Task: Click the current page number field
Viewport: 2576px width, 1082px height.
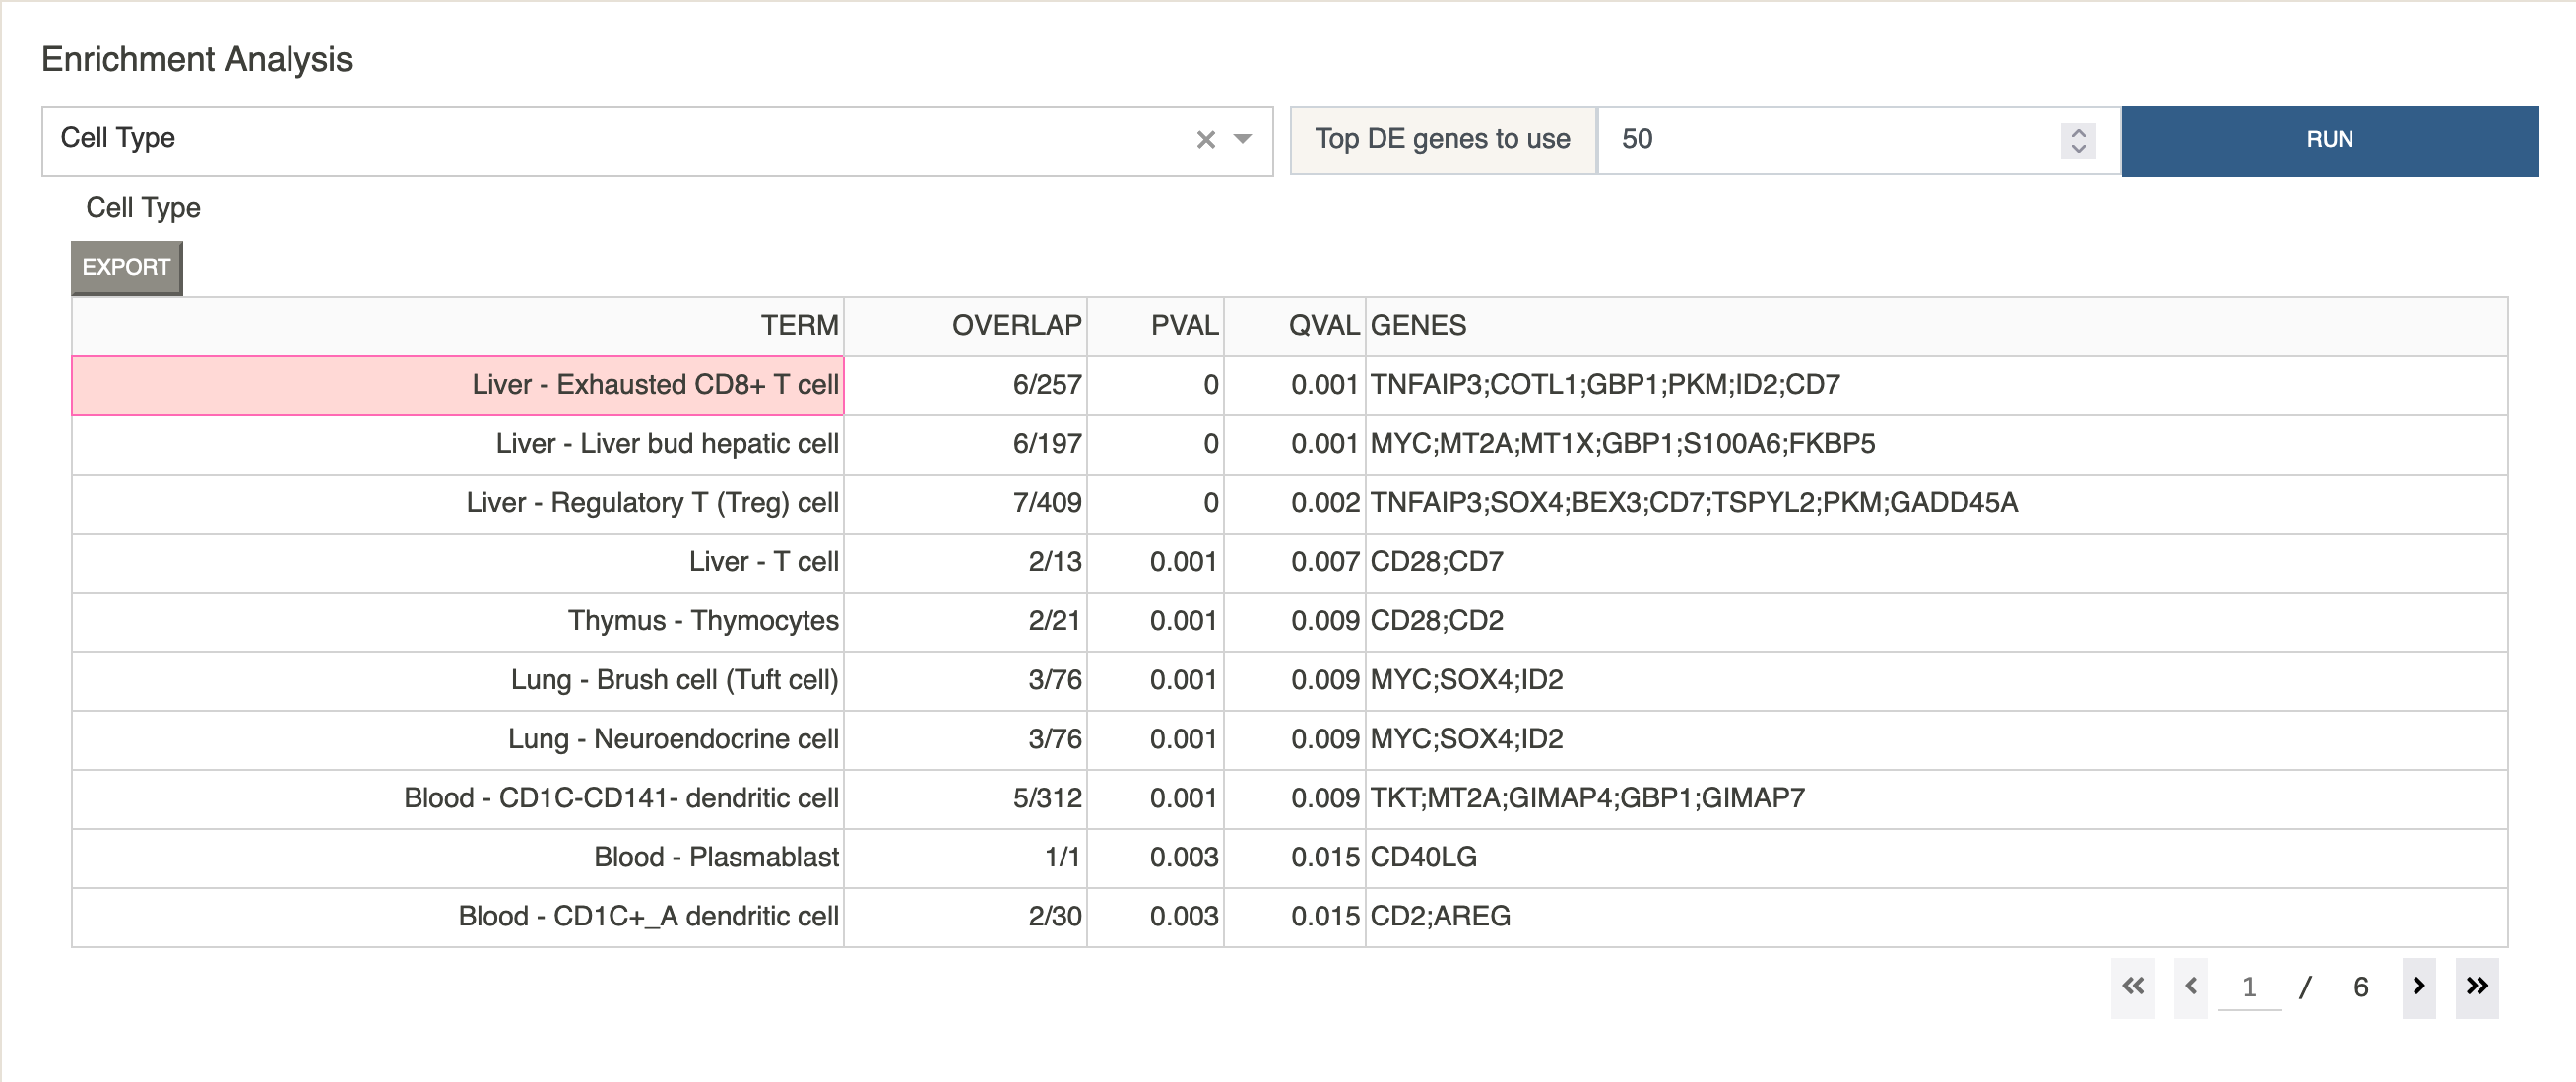Action: click(2249, 988)
